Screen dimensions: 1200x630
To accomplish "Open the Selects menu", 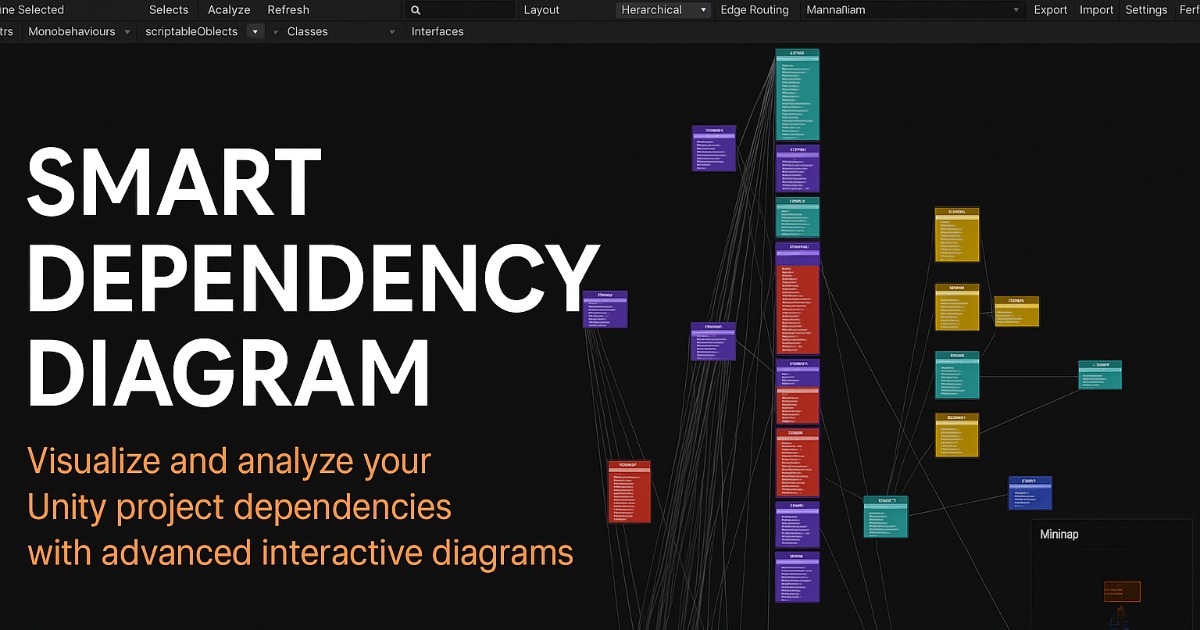I will pyautogui.click(x=168, y=10).
